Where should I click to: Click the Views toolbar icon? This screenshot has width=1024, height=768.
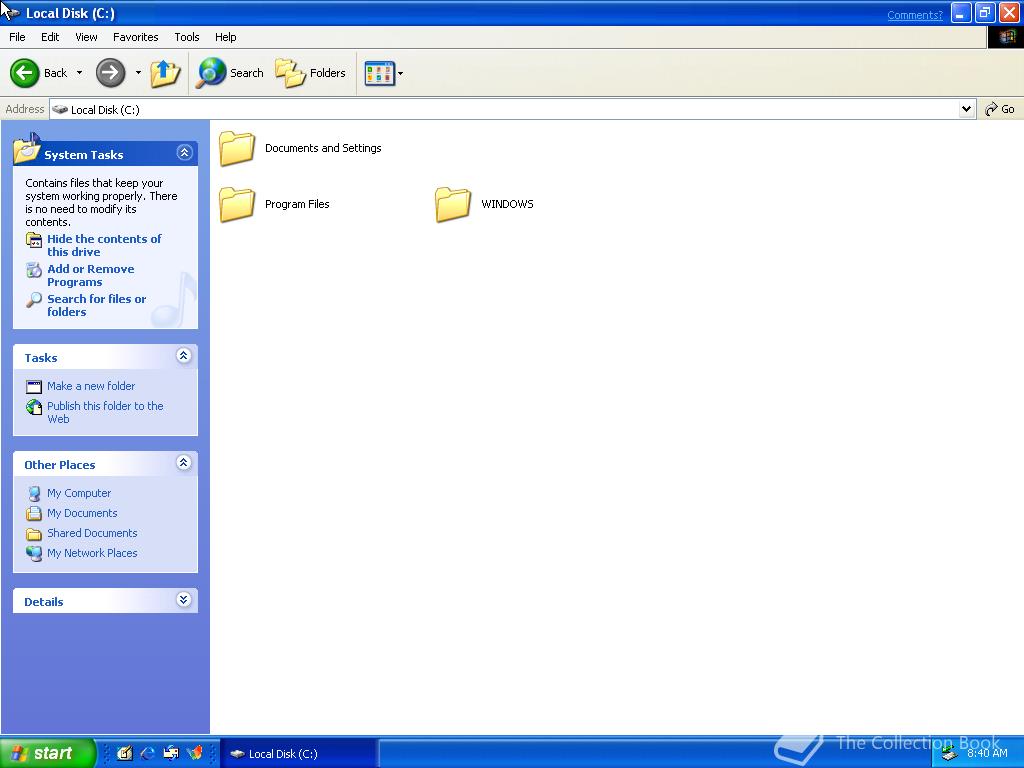pos(379,73)
